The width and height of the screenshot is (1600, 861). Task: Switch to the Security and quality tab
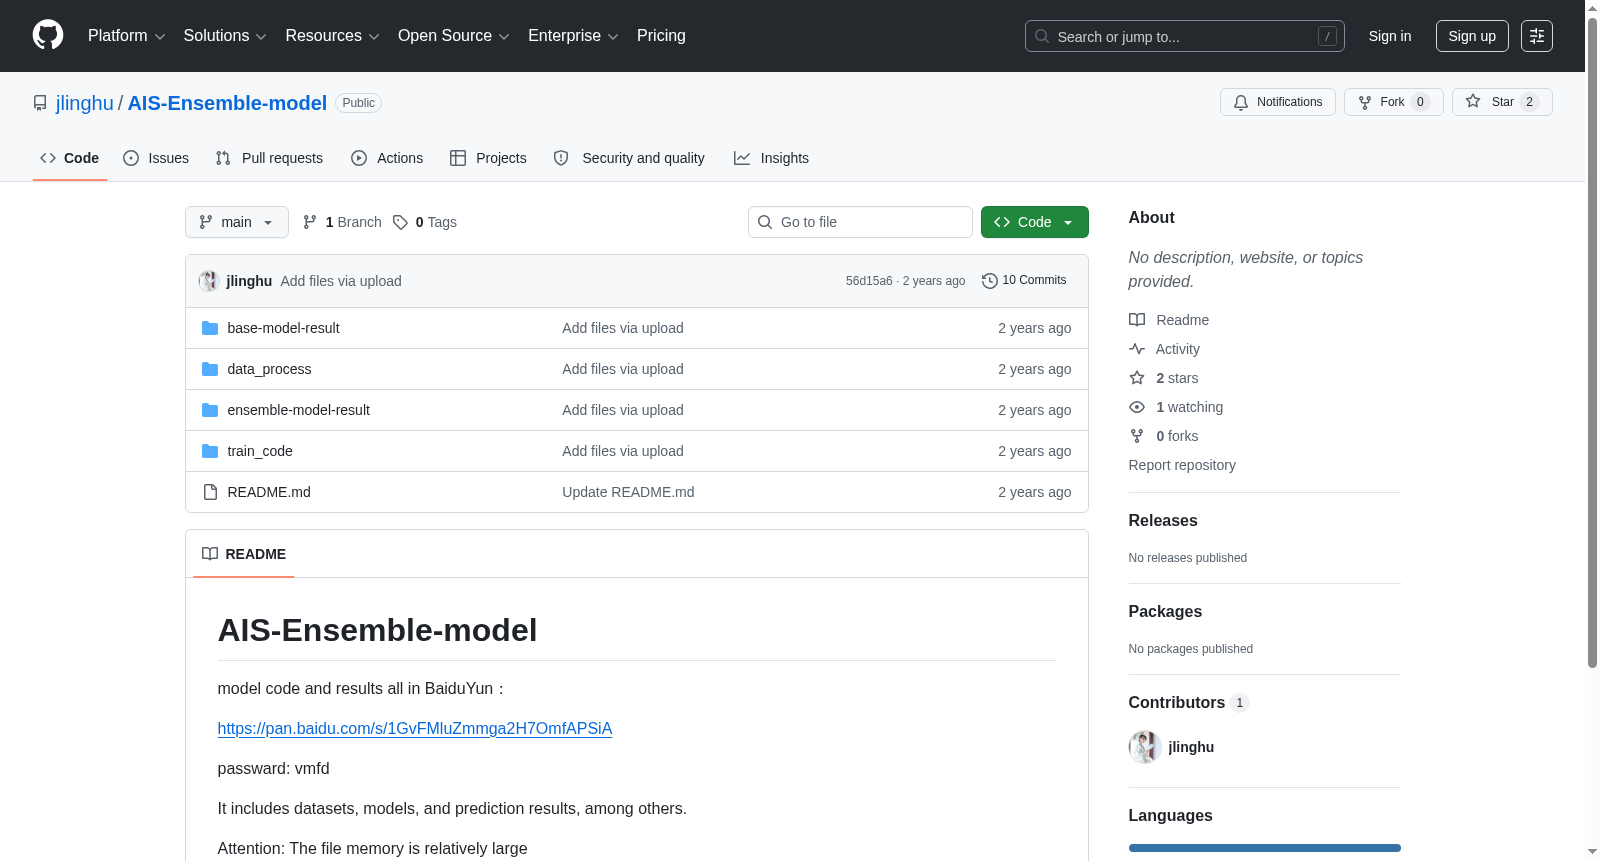(629, 158)
